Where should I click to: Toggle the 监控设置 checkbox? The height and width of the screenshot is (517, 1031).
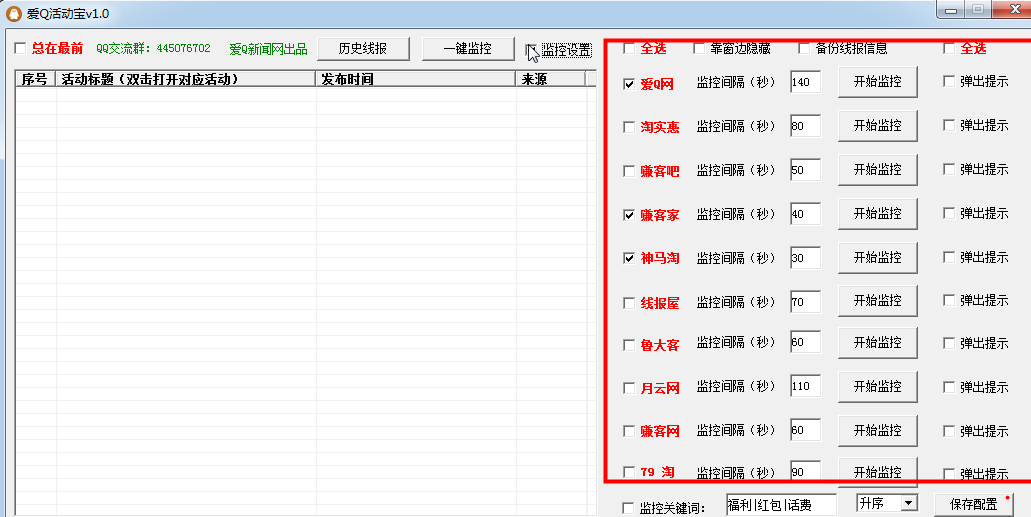pos(531,49)
